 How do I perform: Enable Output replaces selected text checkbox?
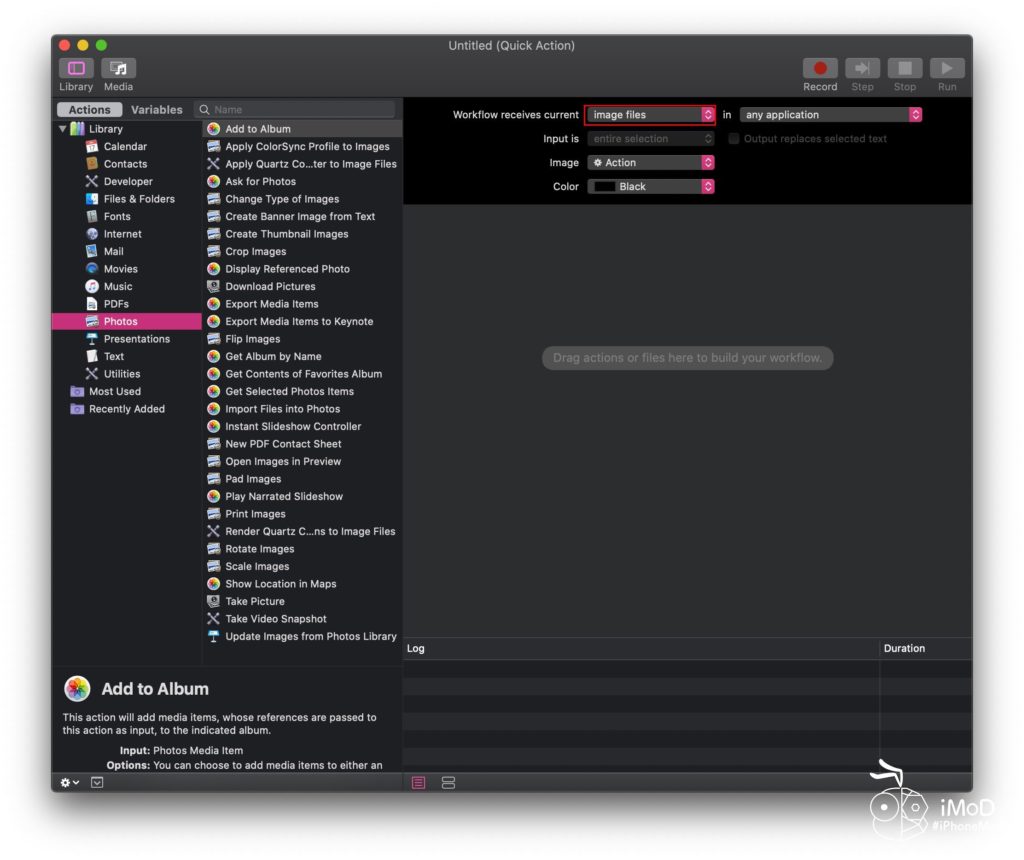point(734,139)
